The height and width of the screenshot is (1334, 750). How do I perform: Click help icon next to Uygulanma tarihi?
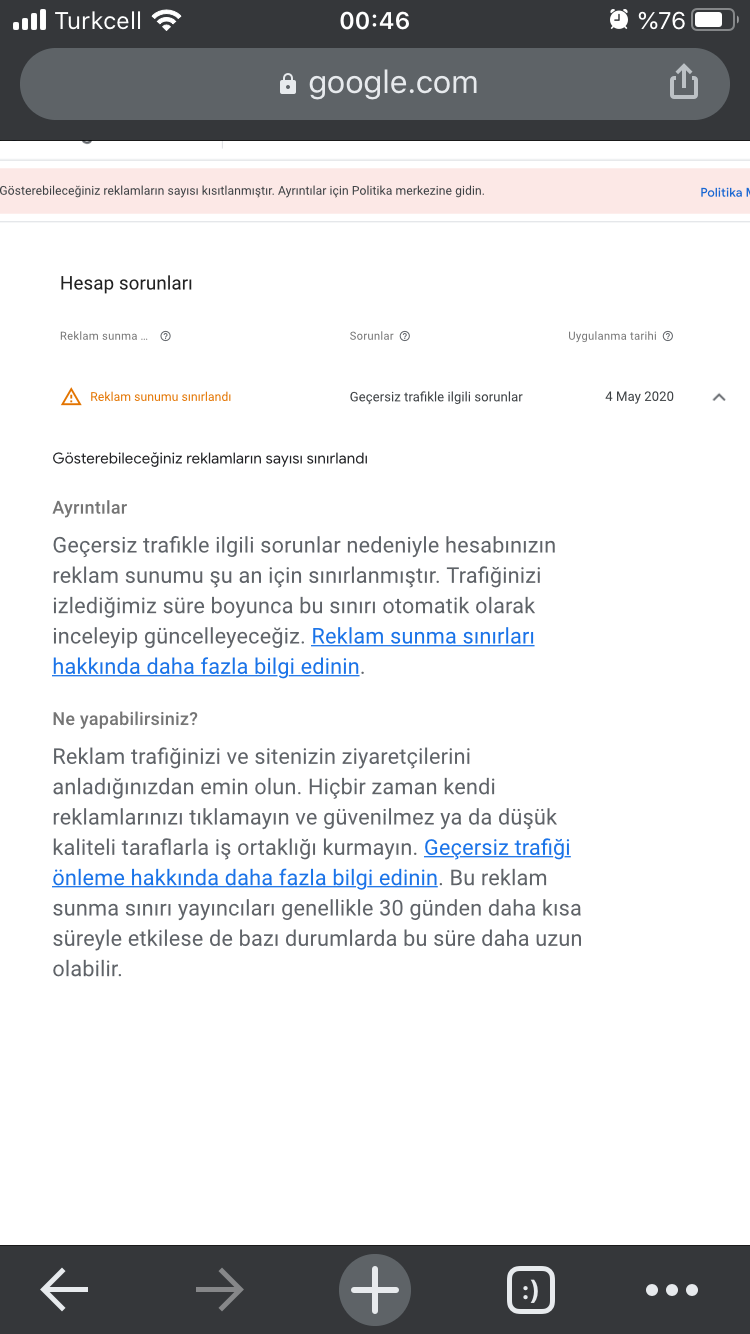point(668,336)
